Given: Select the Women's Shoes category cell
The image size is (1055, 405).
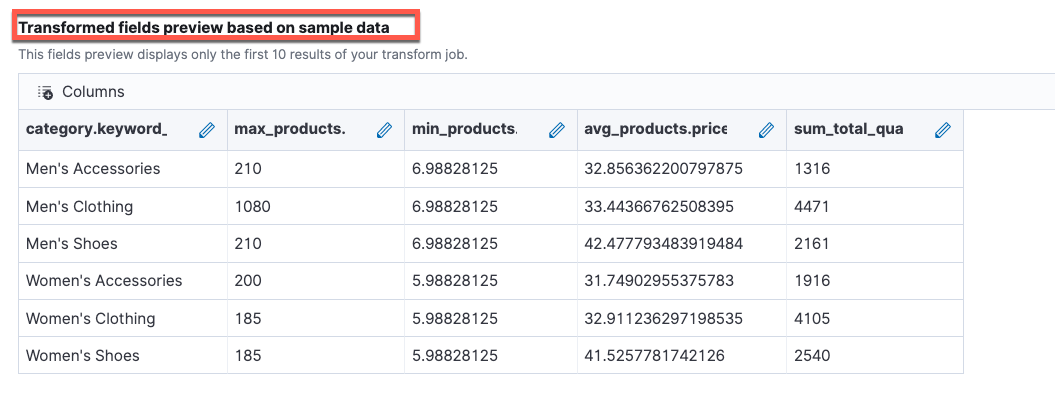Looking at the screenshot, I should (x=83, y=356).
